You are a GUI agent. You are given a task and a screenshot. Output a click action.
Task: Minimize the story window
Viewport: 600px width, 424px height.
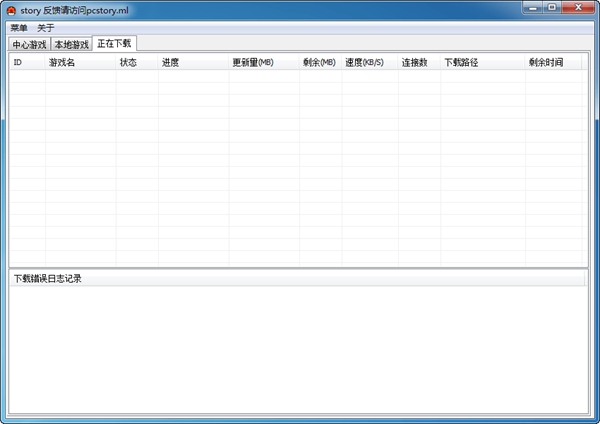533,7
